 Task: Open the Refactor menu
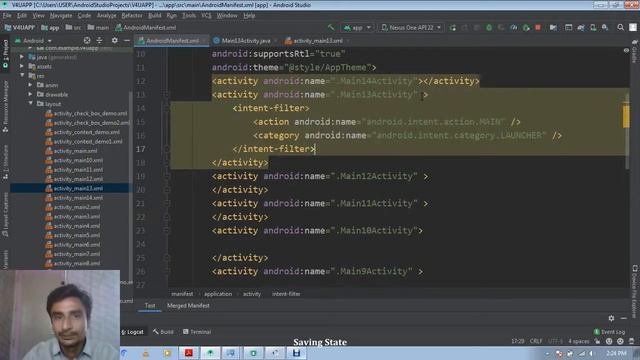pyautogui.click(x=132, y=16)
